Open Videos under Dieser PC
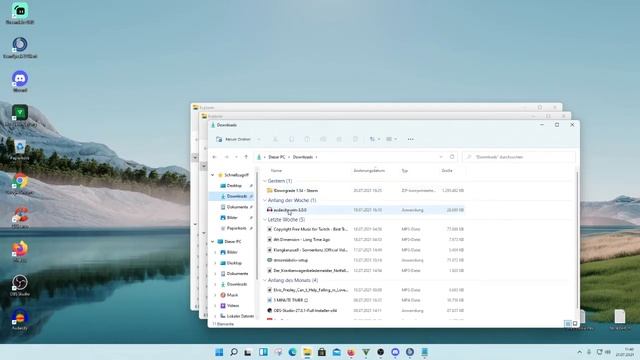This screenshot has height=360, width=640. tap(233, 305)
